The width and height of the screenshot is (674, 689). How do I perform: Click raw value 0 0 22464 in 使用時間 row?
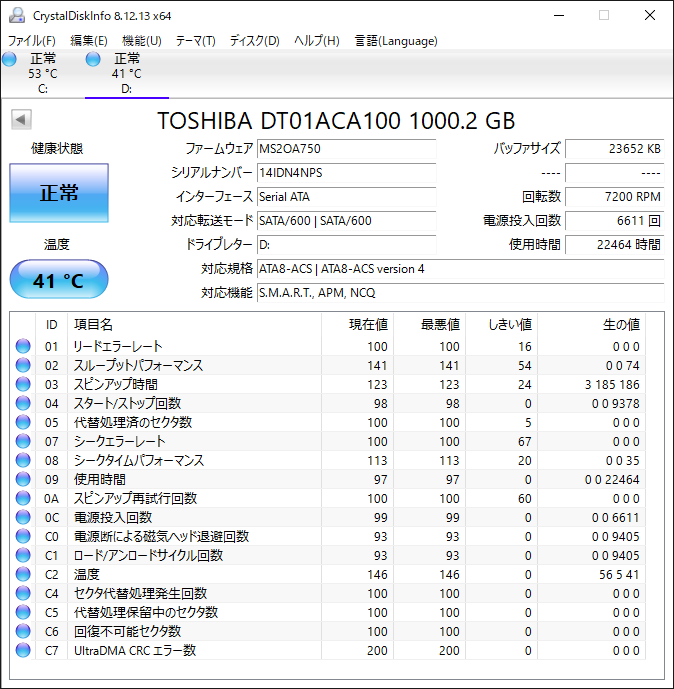(x=612, y=479)
